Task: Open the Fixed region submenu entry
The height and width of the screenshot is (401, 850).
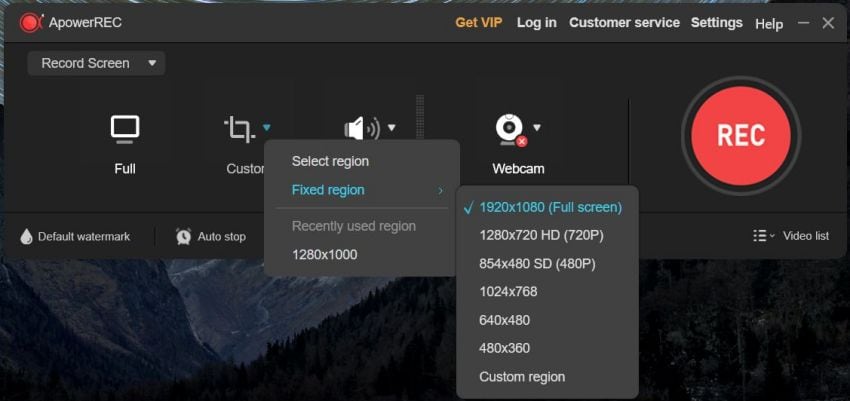Action: [x=362, y=190]
